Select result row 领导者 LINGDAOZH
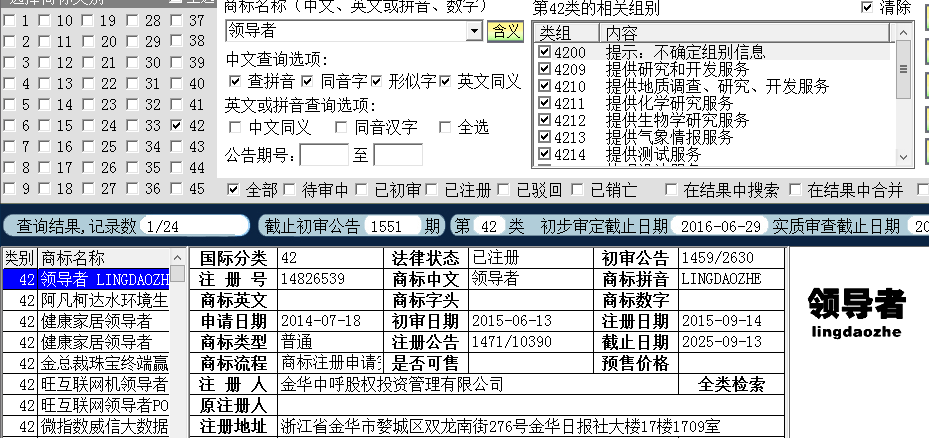The height and width of the screenshot is (438, 929). 87,279
